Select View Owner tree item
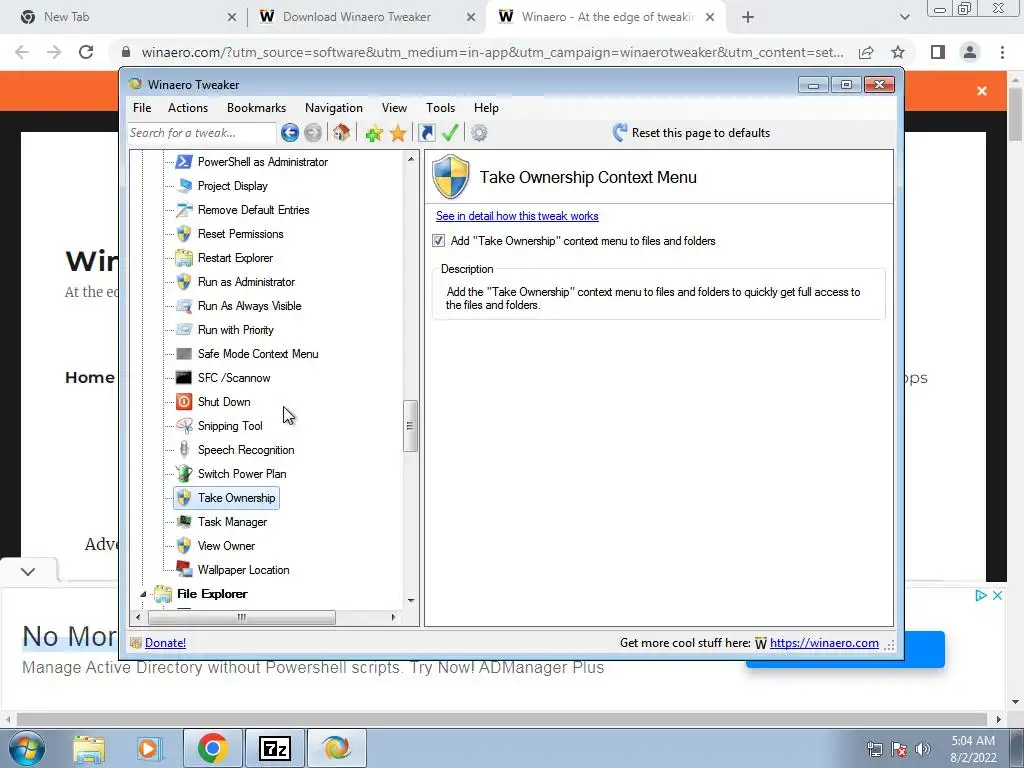The image size is (1024, 768). click(226, 546)
